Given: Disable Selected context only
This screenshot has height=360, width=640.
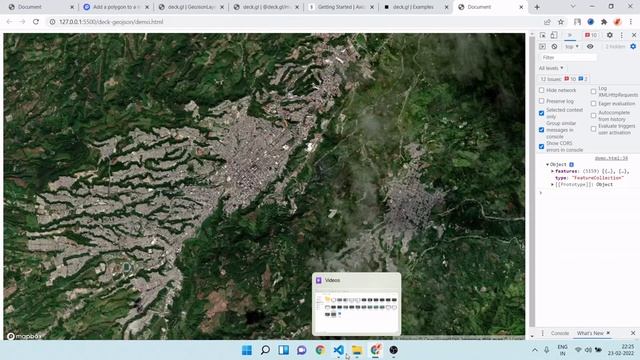Looking at the screenshot, I should click(x=542, y=113).
